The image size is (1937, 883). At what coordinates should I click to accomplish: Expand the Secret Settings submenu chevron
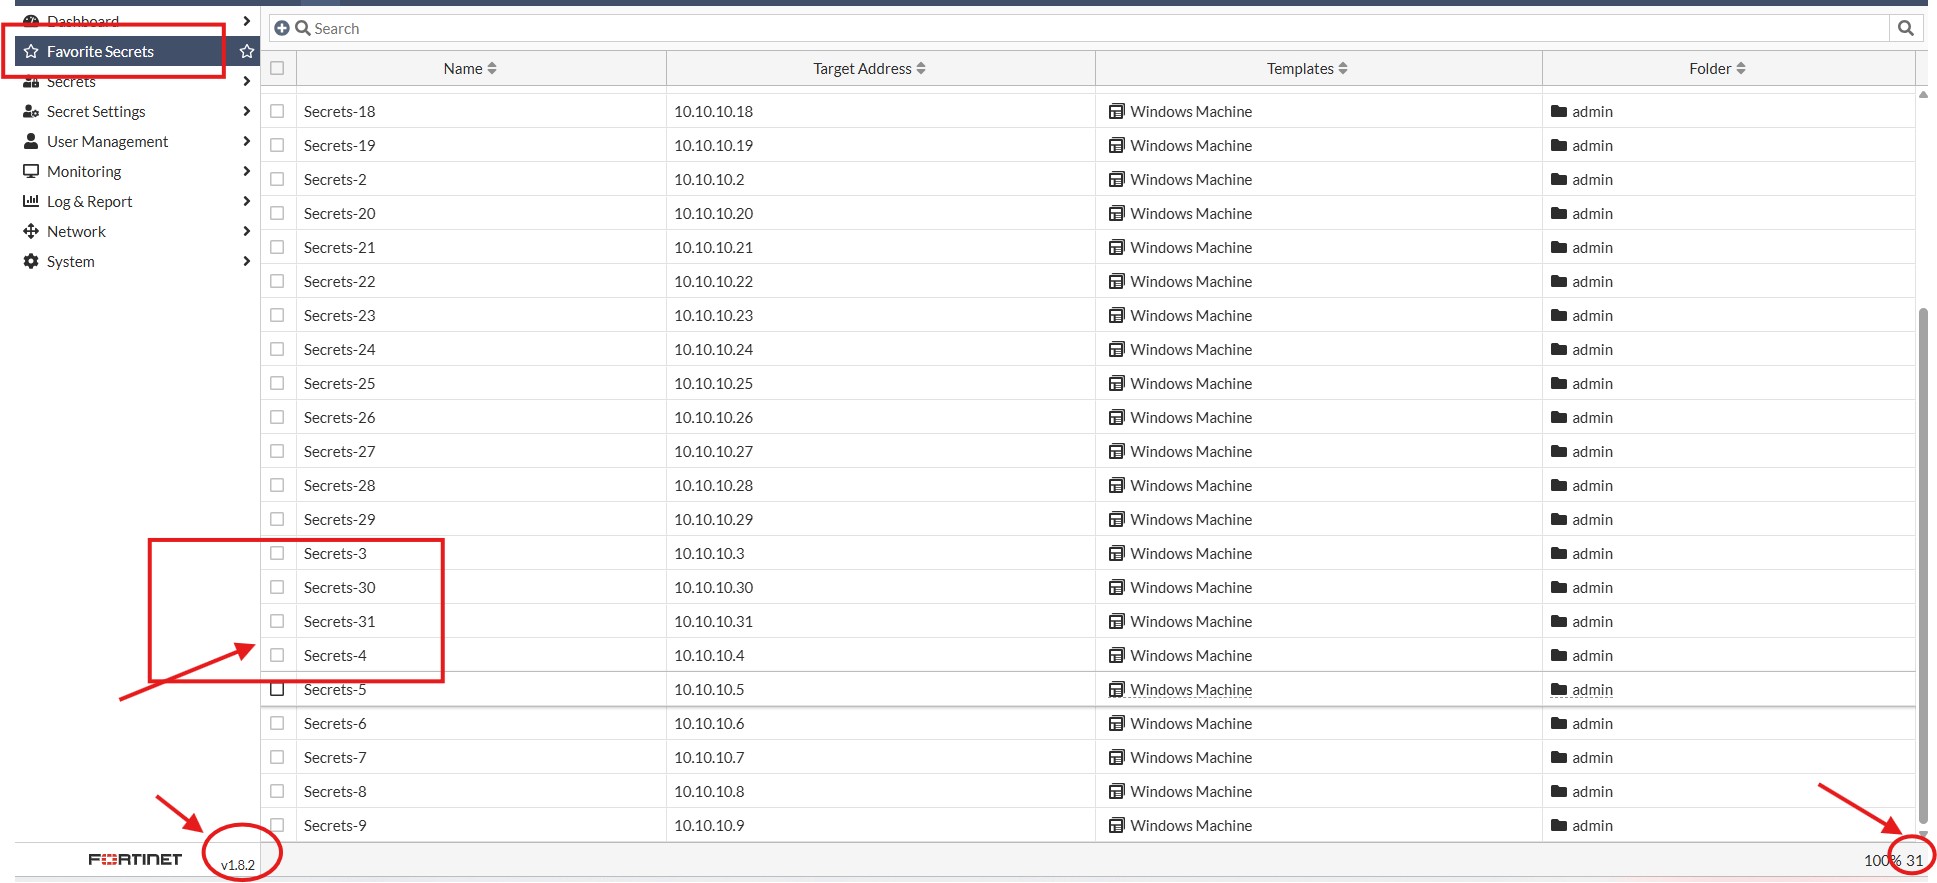(246, 111)
